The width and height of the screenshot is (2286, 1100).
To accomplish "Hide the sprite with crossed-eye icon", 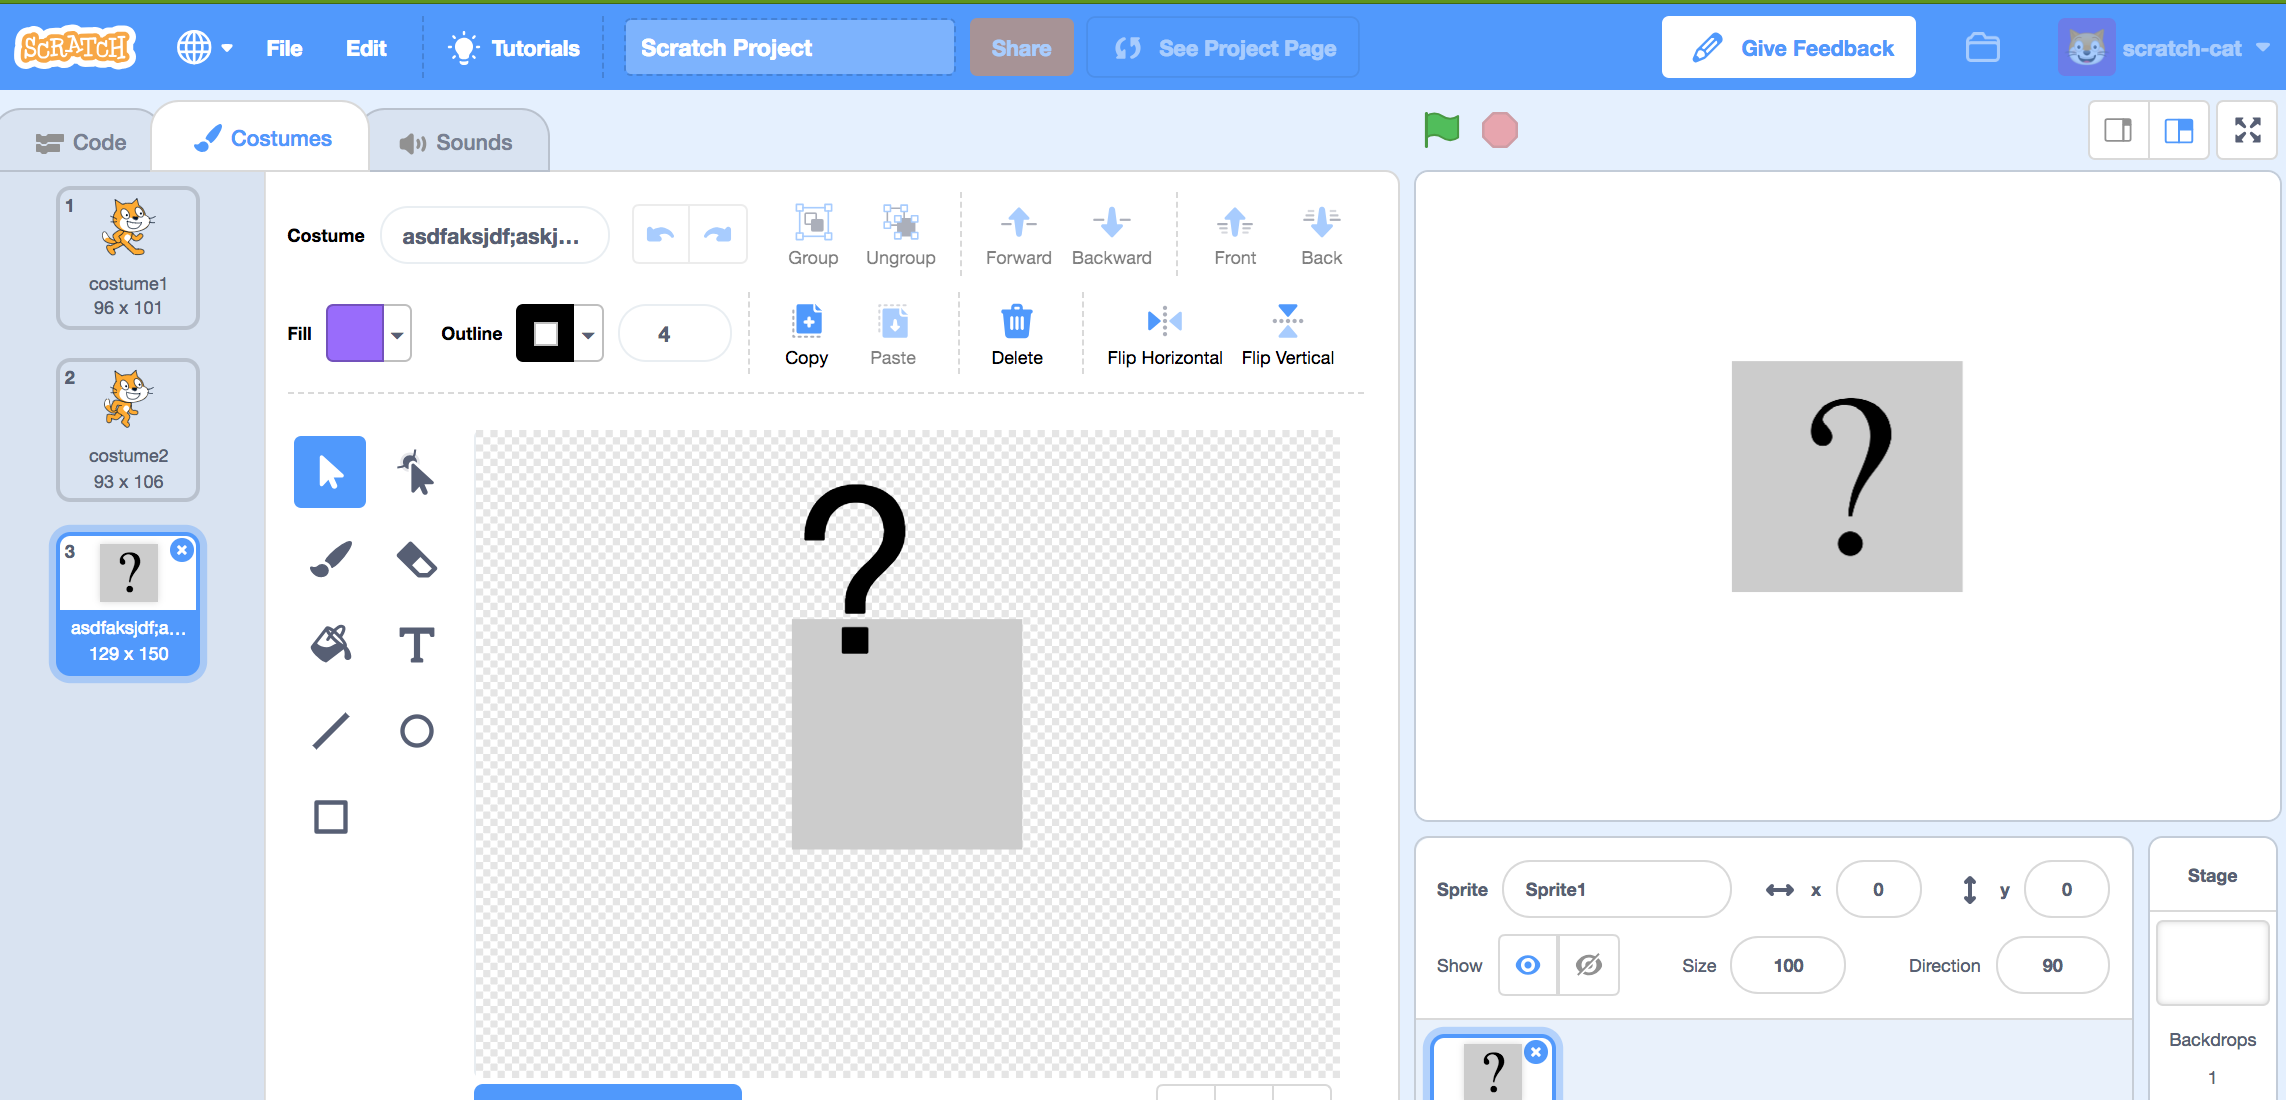I will click(x=1588, y=965).
